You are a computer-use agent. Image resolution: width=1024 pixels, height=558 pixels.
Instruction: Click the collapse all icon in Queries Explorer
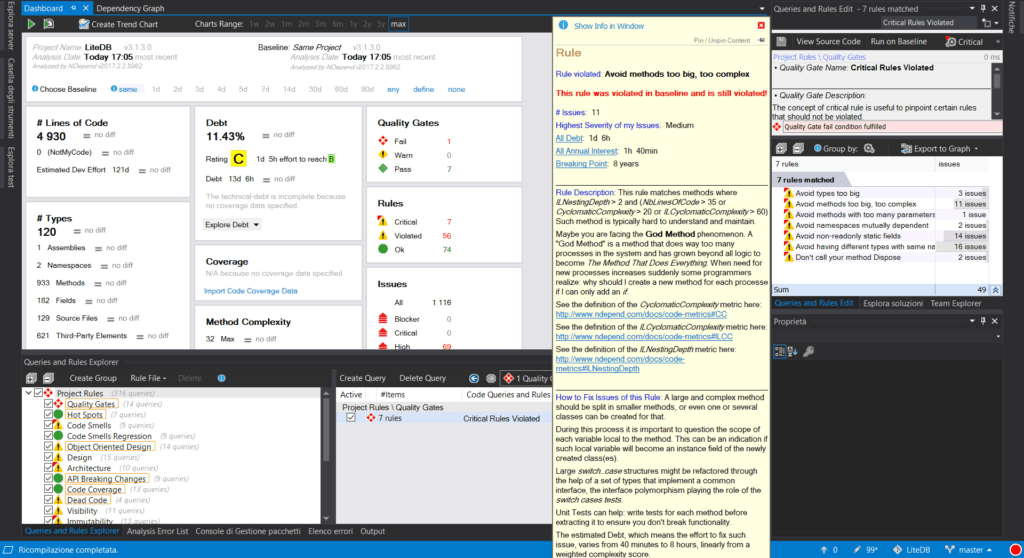[48, 378]
